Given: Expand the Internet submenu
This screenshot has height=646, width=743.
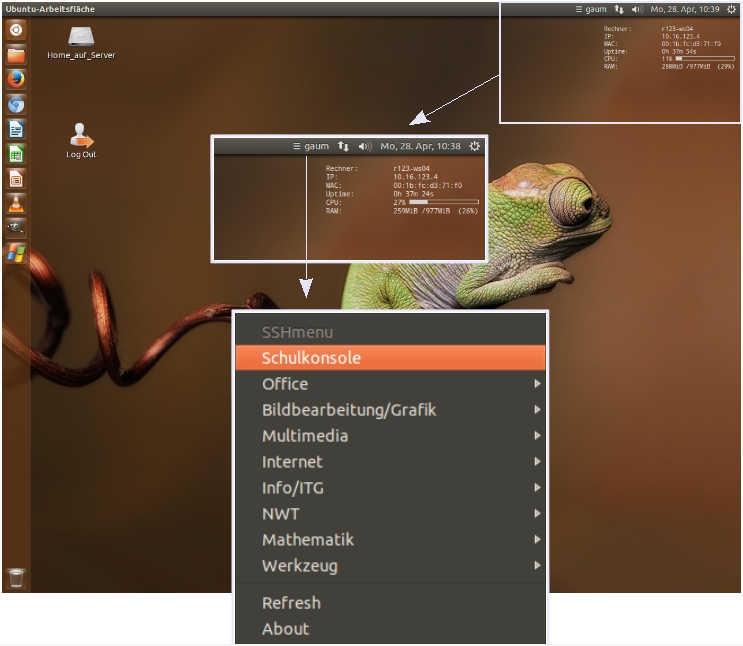Looking at the screenshot, I should 292,462.
